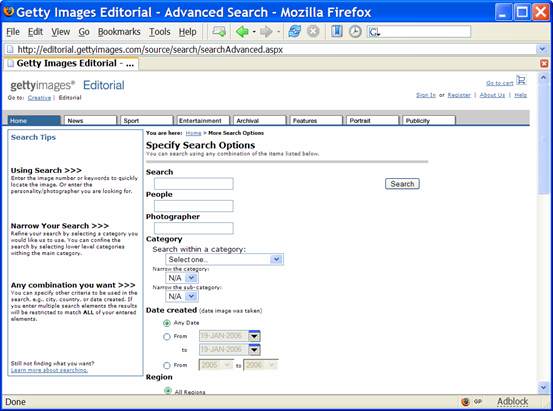553x411 pixels.
Task: Click the browser search box in toolbar
Action: [x=419, y=32]
